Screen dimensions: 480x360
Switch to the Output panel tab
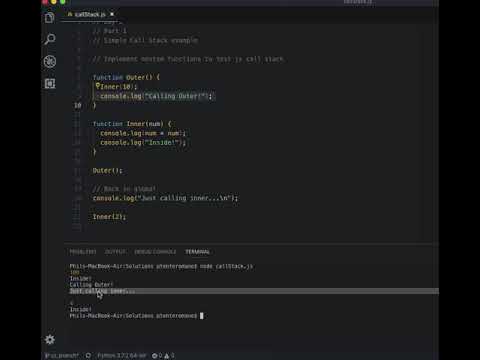coord(115,252)
